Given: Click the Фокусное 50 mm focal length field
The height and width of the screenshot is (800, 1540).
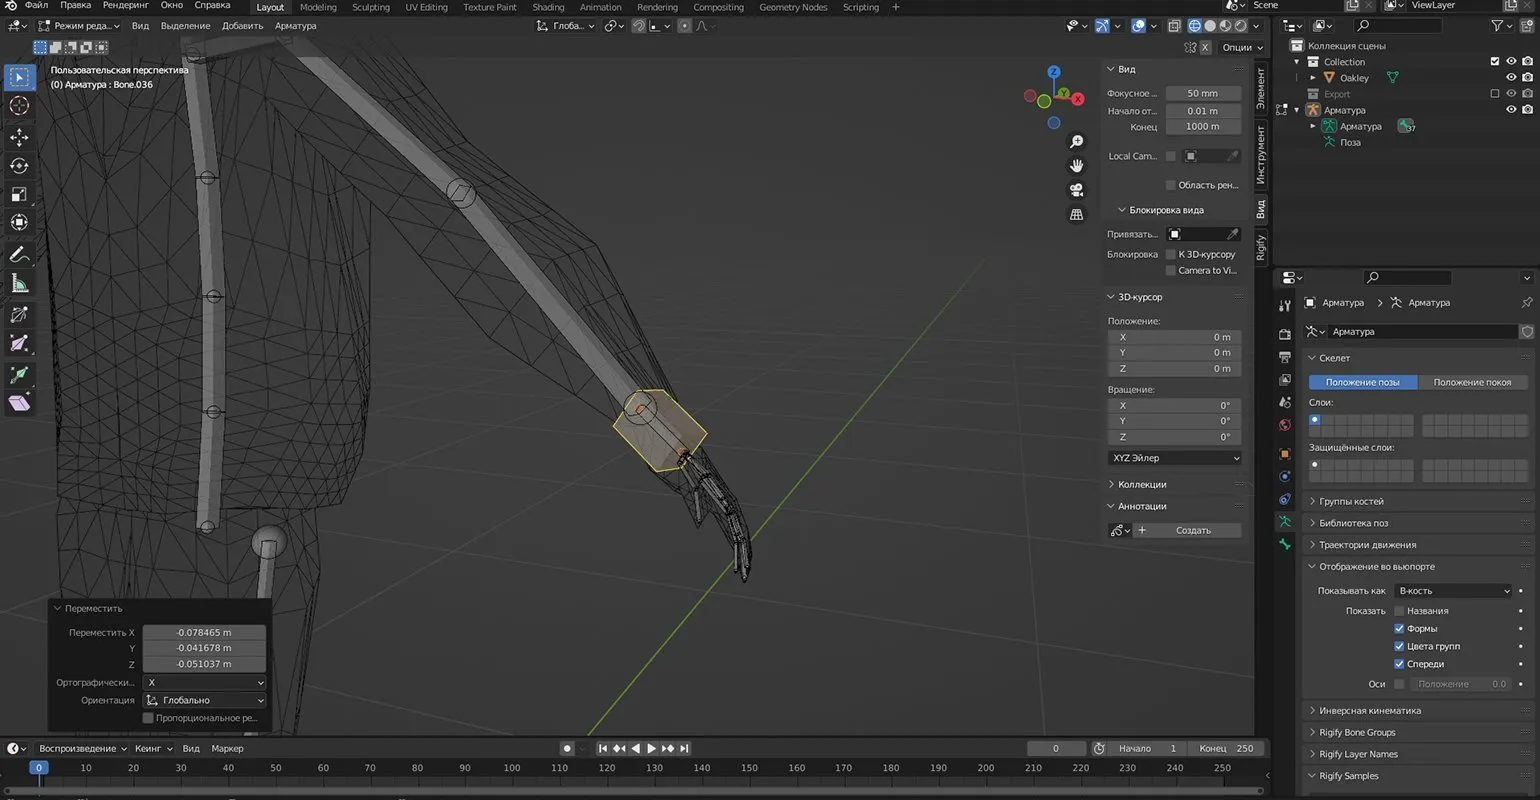Looking at the screenshot, I should [x=1202, y=93].
